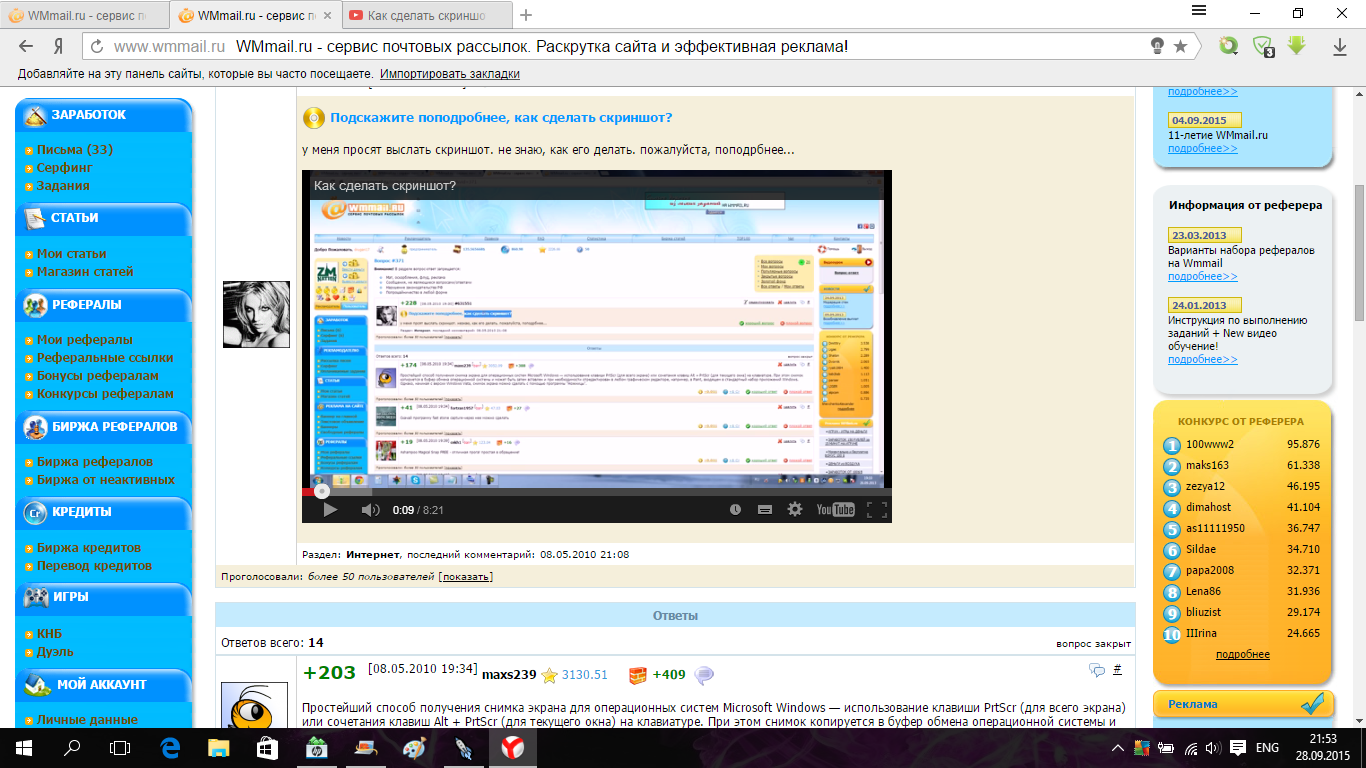Open 'подробнее>>' under 11-летие WMmail.ru
The image size is (1366, 768).
pyautogui.click(x=1202, y=148)
